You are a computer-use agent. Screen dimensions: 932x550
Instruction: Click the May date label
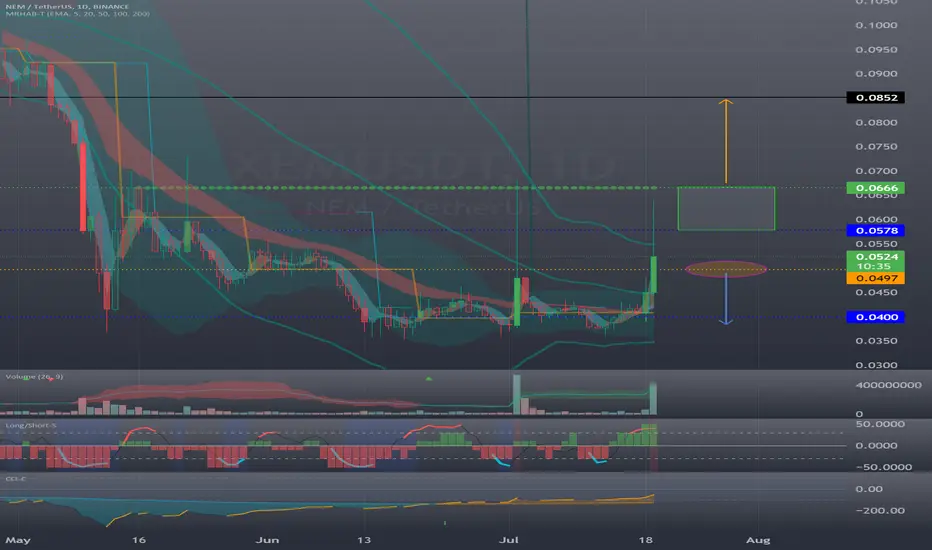[17, 540]
